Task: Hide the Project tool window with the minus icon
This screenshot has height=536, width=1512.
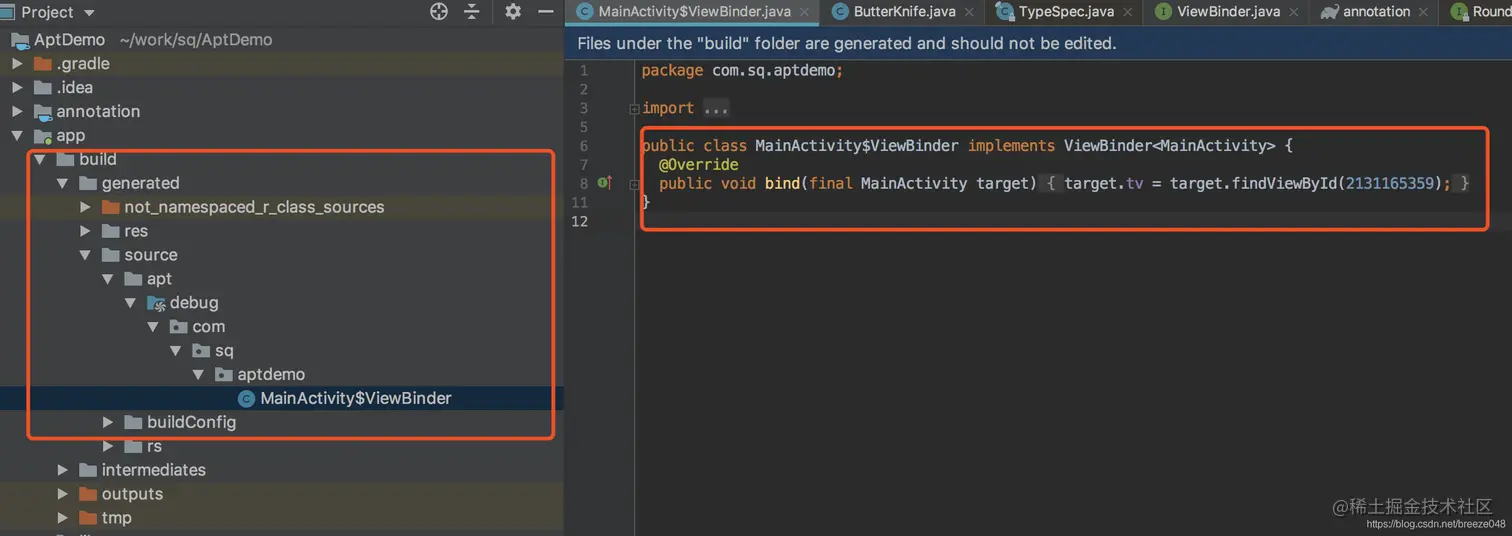Action: click(x=546, y=12)
